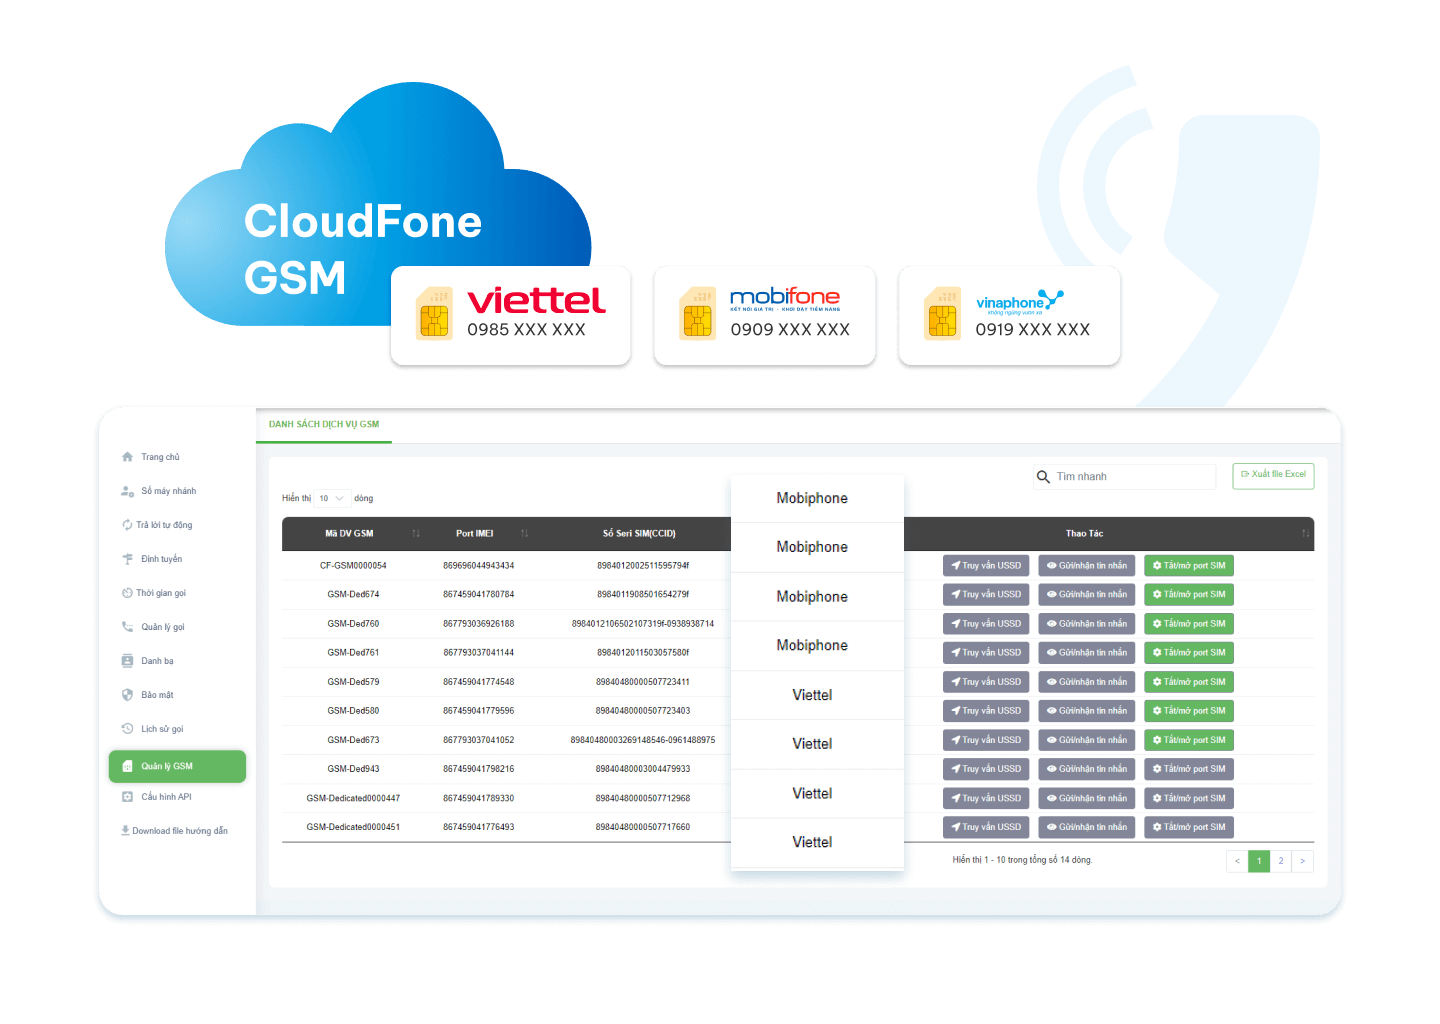Click Hiển thị 1 - 10 trong tổng số 14 dòng text
Image resolution: width=1440 pixels, height=1024 pixels.
pyautogui.click(x=1022, y=860)
